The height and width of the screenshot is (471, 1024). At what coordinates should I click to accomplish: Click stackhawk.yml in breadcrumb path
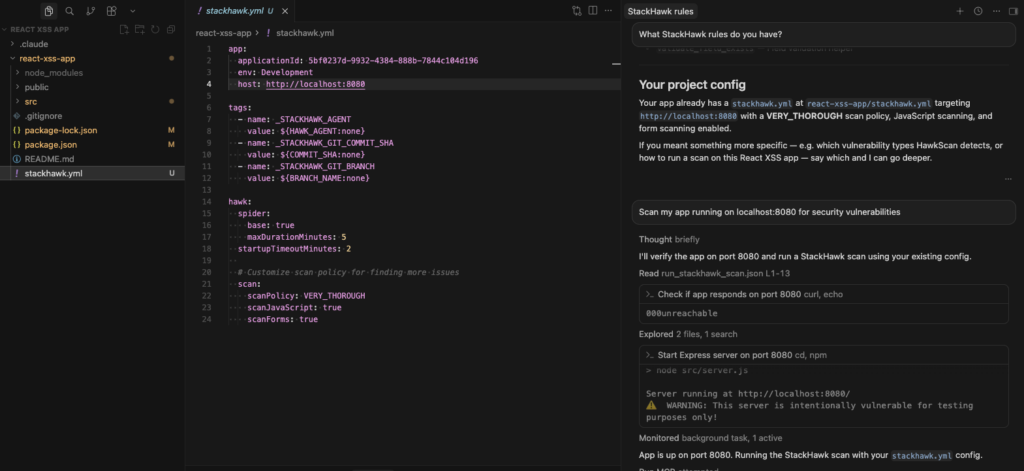305,33
